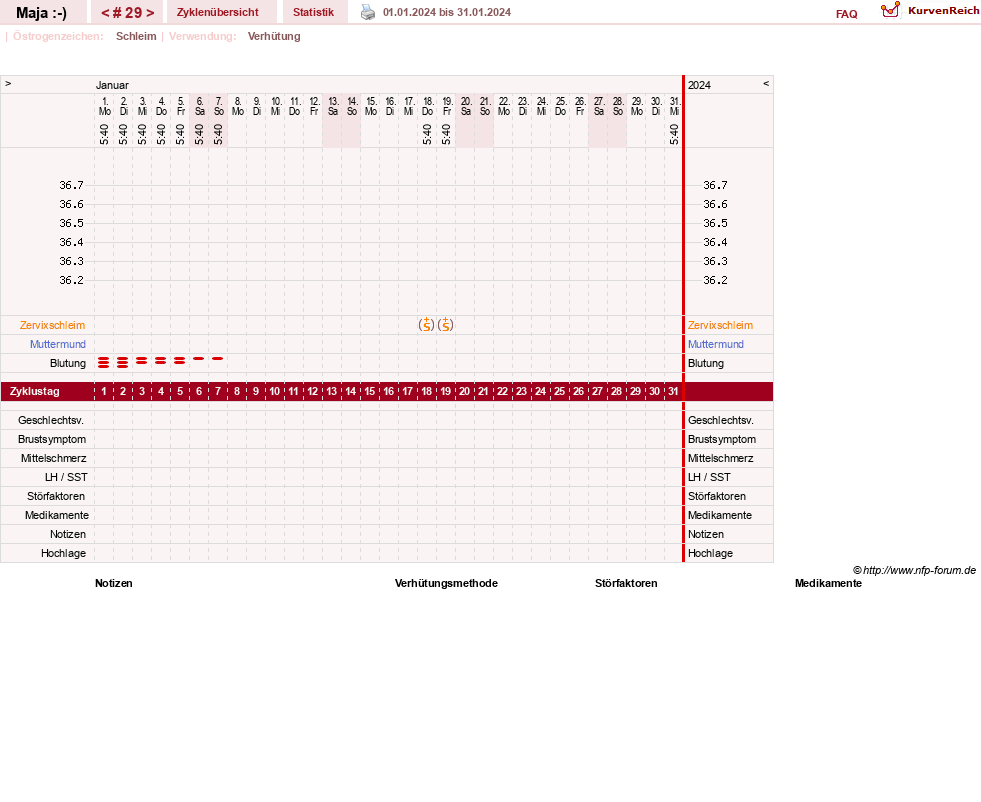Click the left Brustsymptom row label

(x=52, y=439)
